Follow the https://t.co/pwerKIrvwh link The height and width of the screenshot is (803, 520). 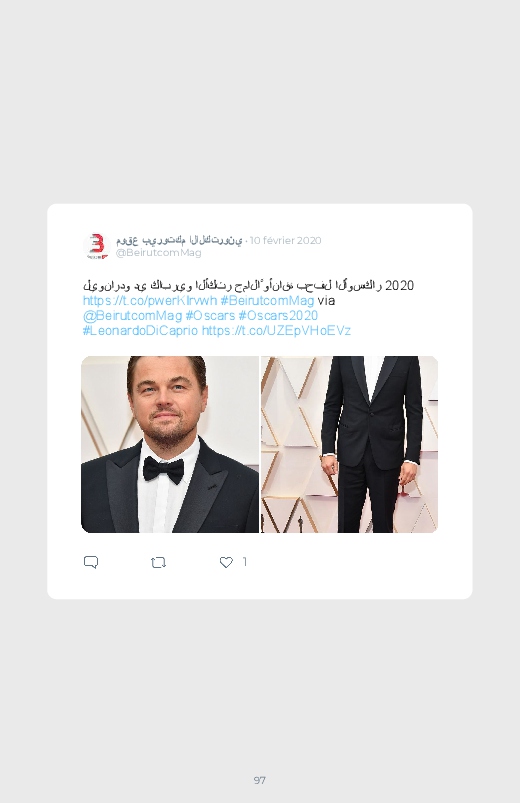[x=150, y=300]
